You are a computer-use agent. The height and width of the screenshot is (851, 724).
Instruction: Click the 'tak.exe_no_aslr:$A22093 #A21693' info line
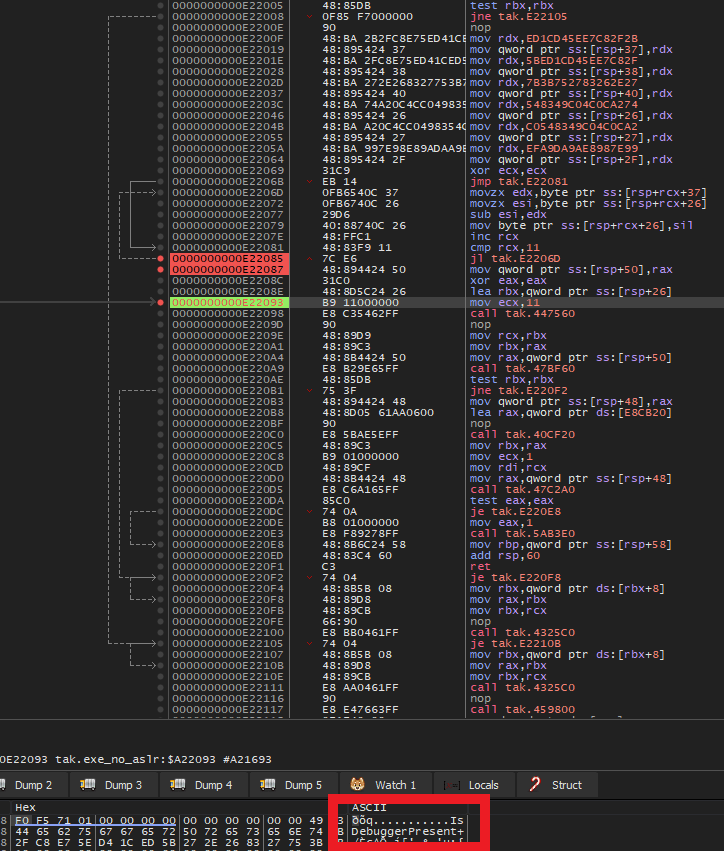(163, 759)
